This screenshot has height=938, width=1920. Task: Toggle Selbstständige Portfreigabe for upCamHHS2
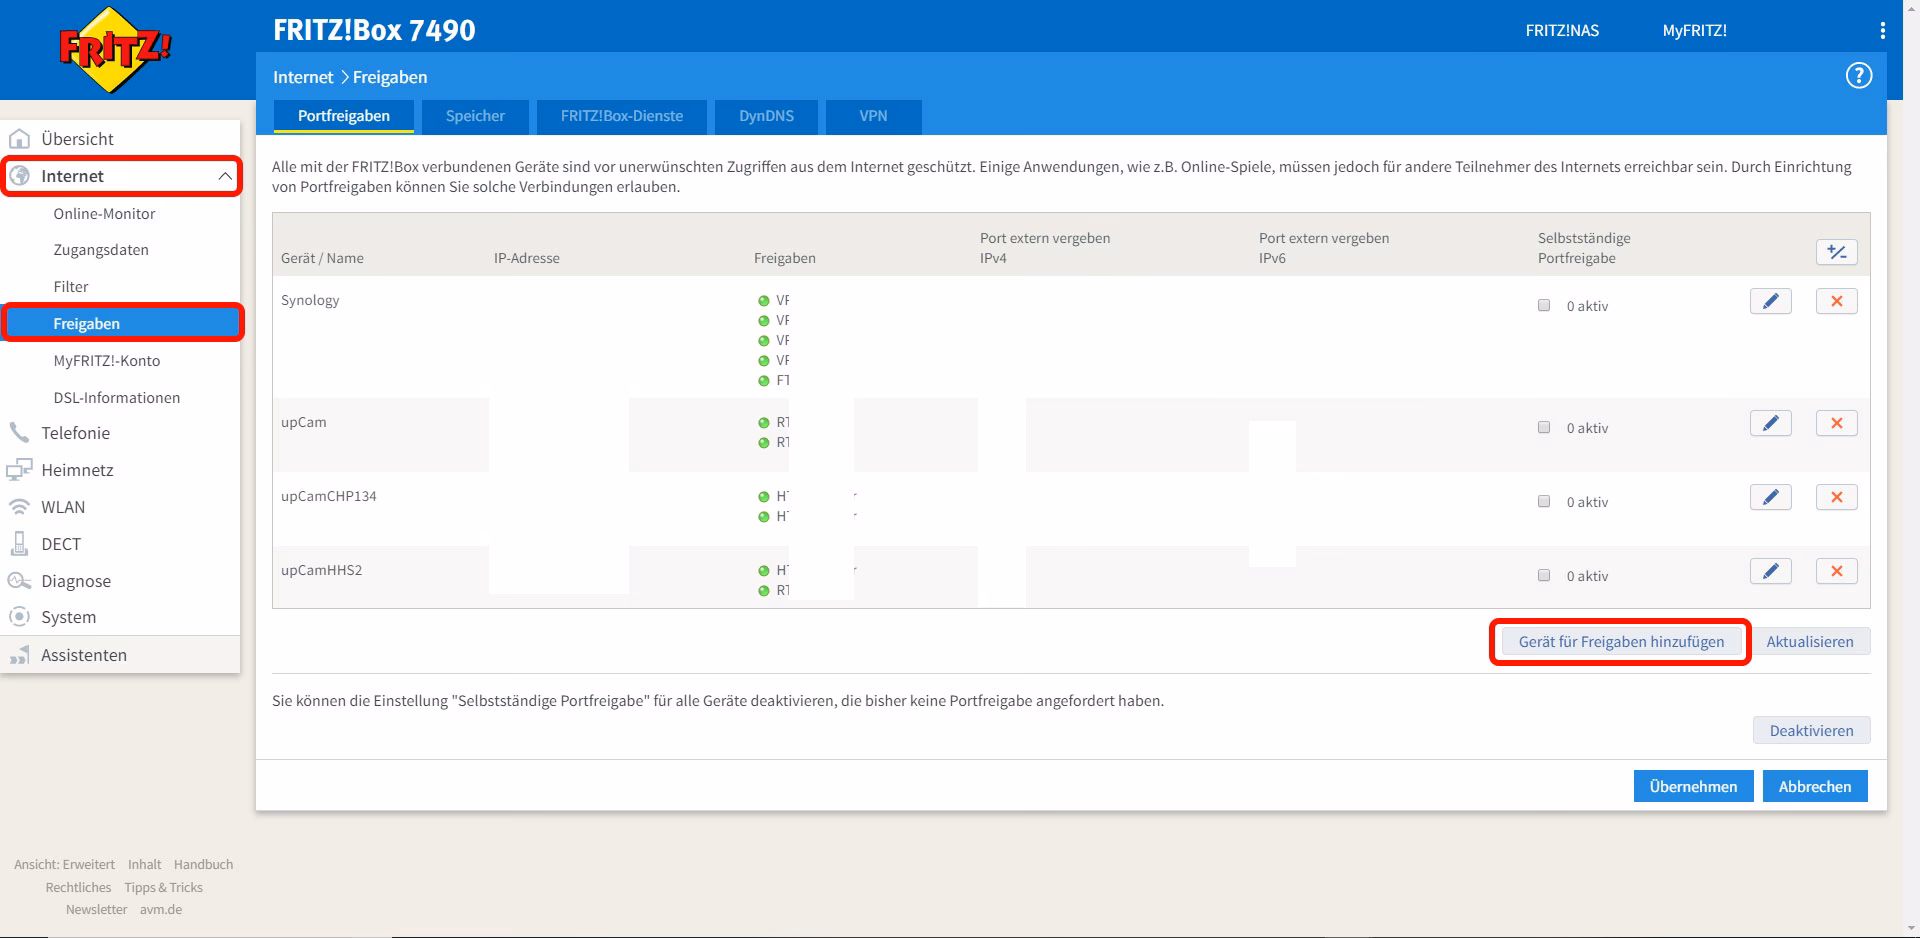pos(1544,575)
